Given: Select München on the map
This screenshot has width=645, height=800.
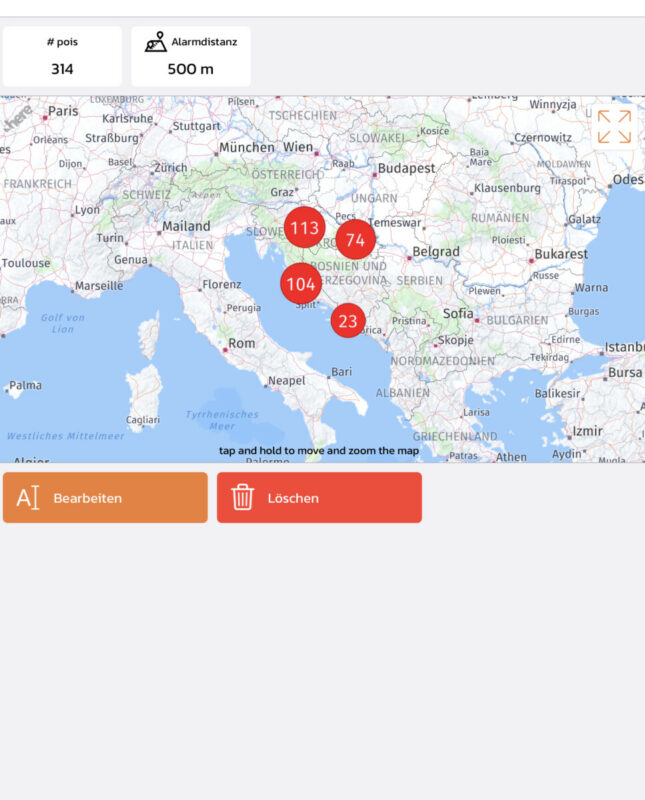Looking at the screenshot, I should pyautogui.click(x=245, y=147).
